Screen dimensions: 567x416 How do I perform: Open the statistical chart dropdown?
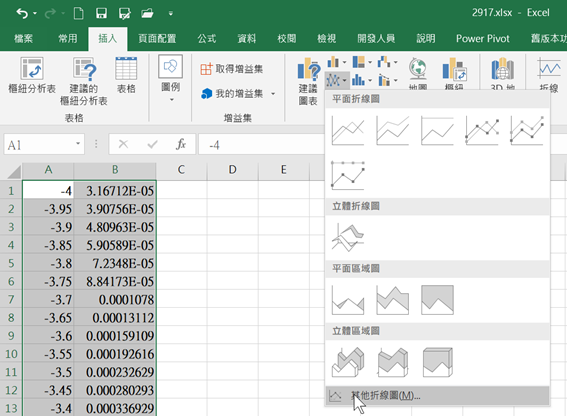[x=362, y=80]
